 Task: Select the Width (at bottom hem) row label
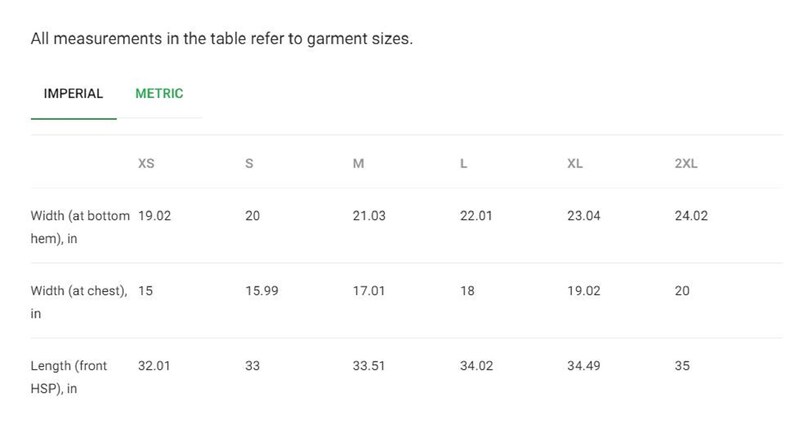pos(80,227)
